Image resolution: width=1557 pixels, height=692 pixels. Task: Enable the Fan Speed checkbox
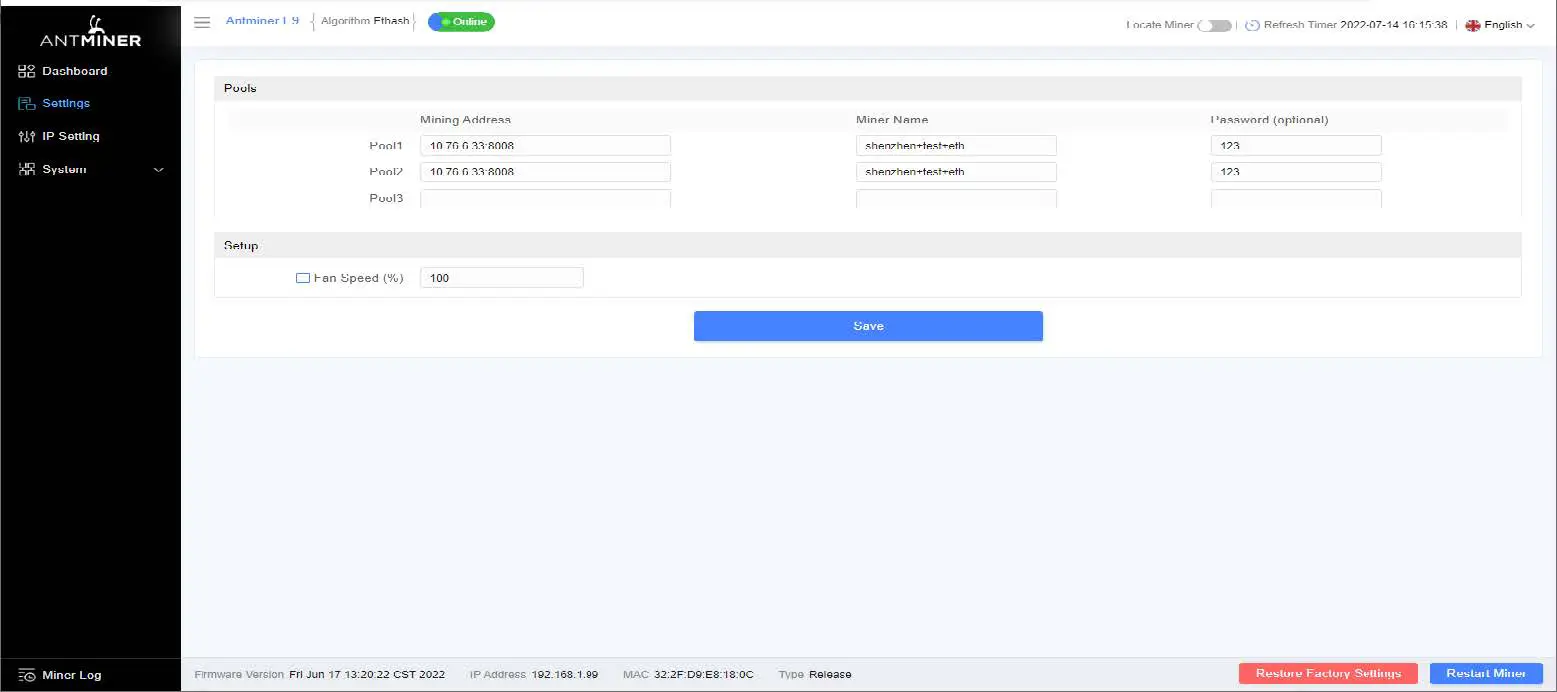[x=302, y=277]
